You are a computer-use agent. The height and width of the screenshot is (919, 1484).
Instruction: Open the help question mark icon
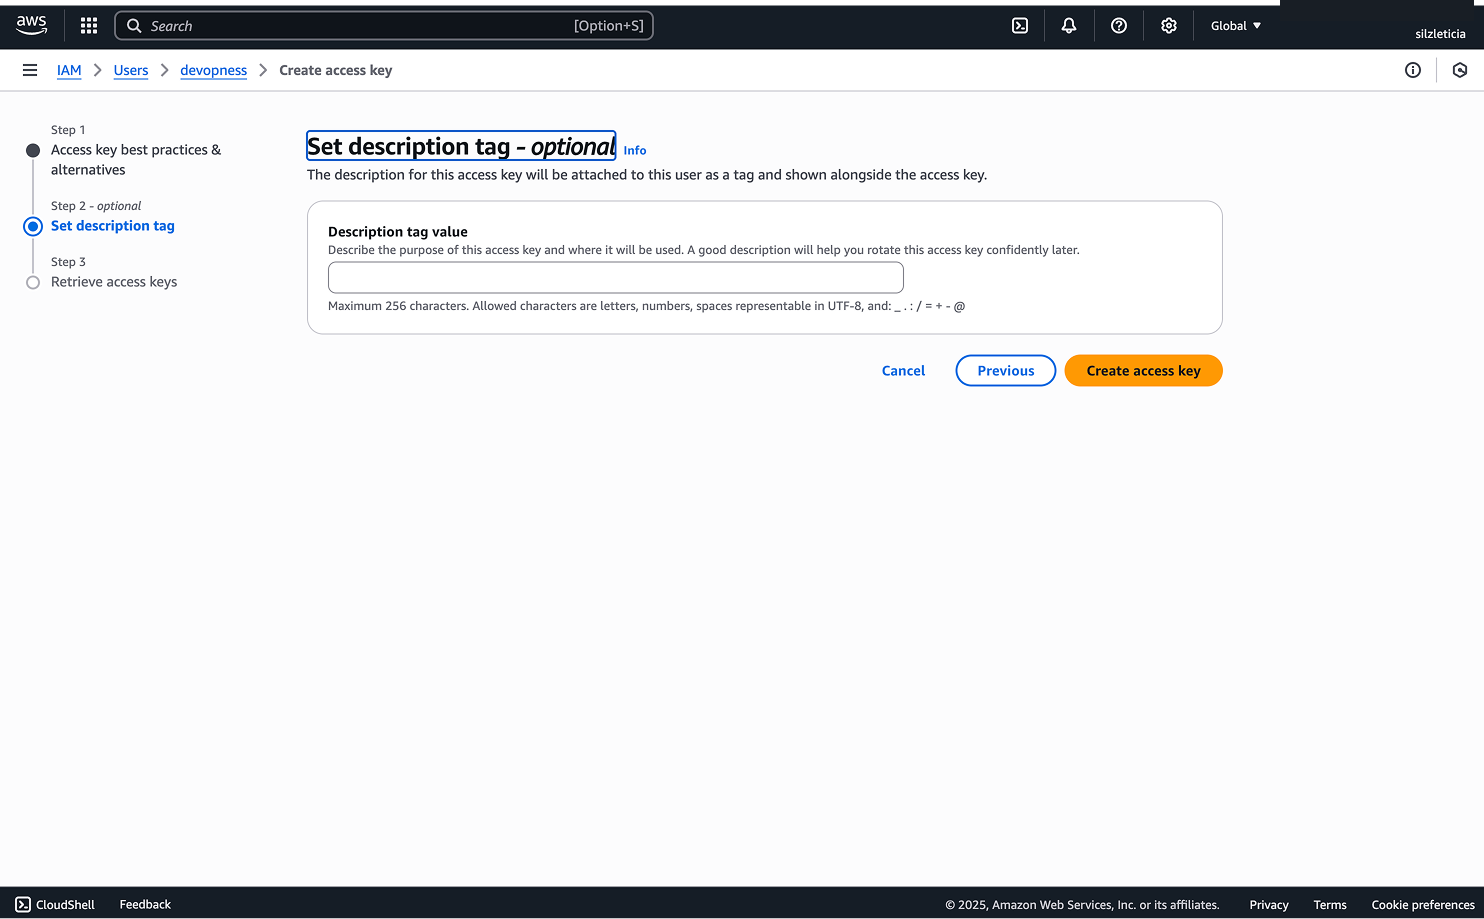coord(1119,25)
